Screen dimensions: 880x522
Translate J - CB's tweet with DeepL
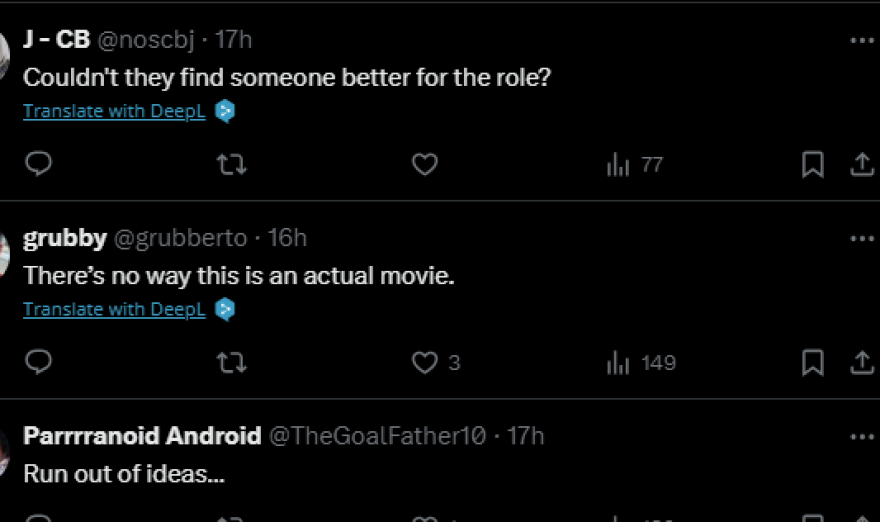pyautogui.click(x=114, y=111)
